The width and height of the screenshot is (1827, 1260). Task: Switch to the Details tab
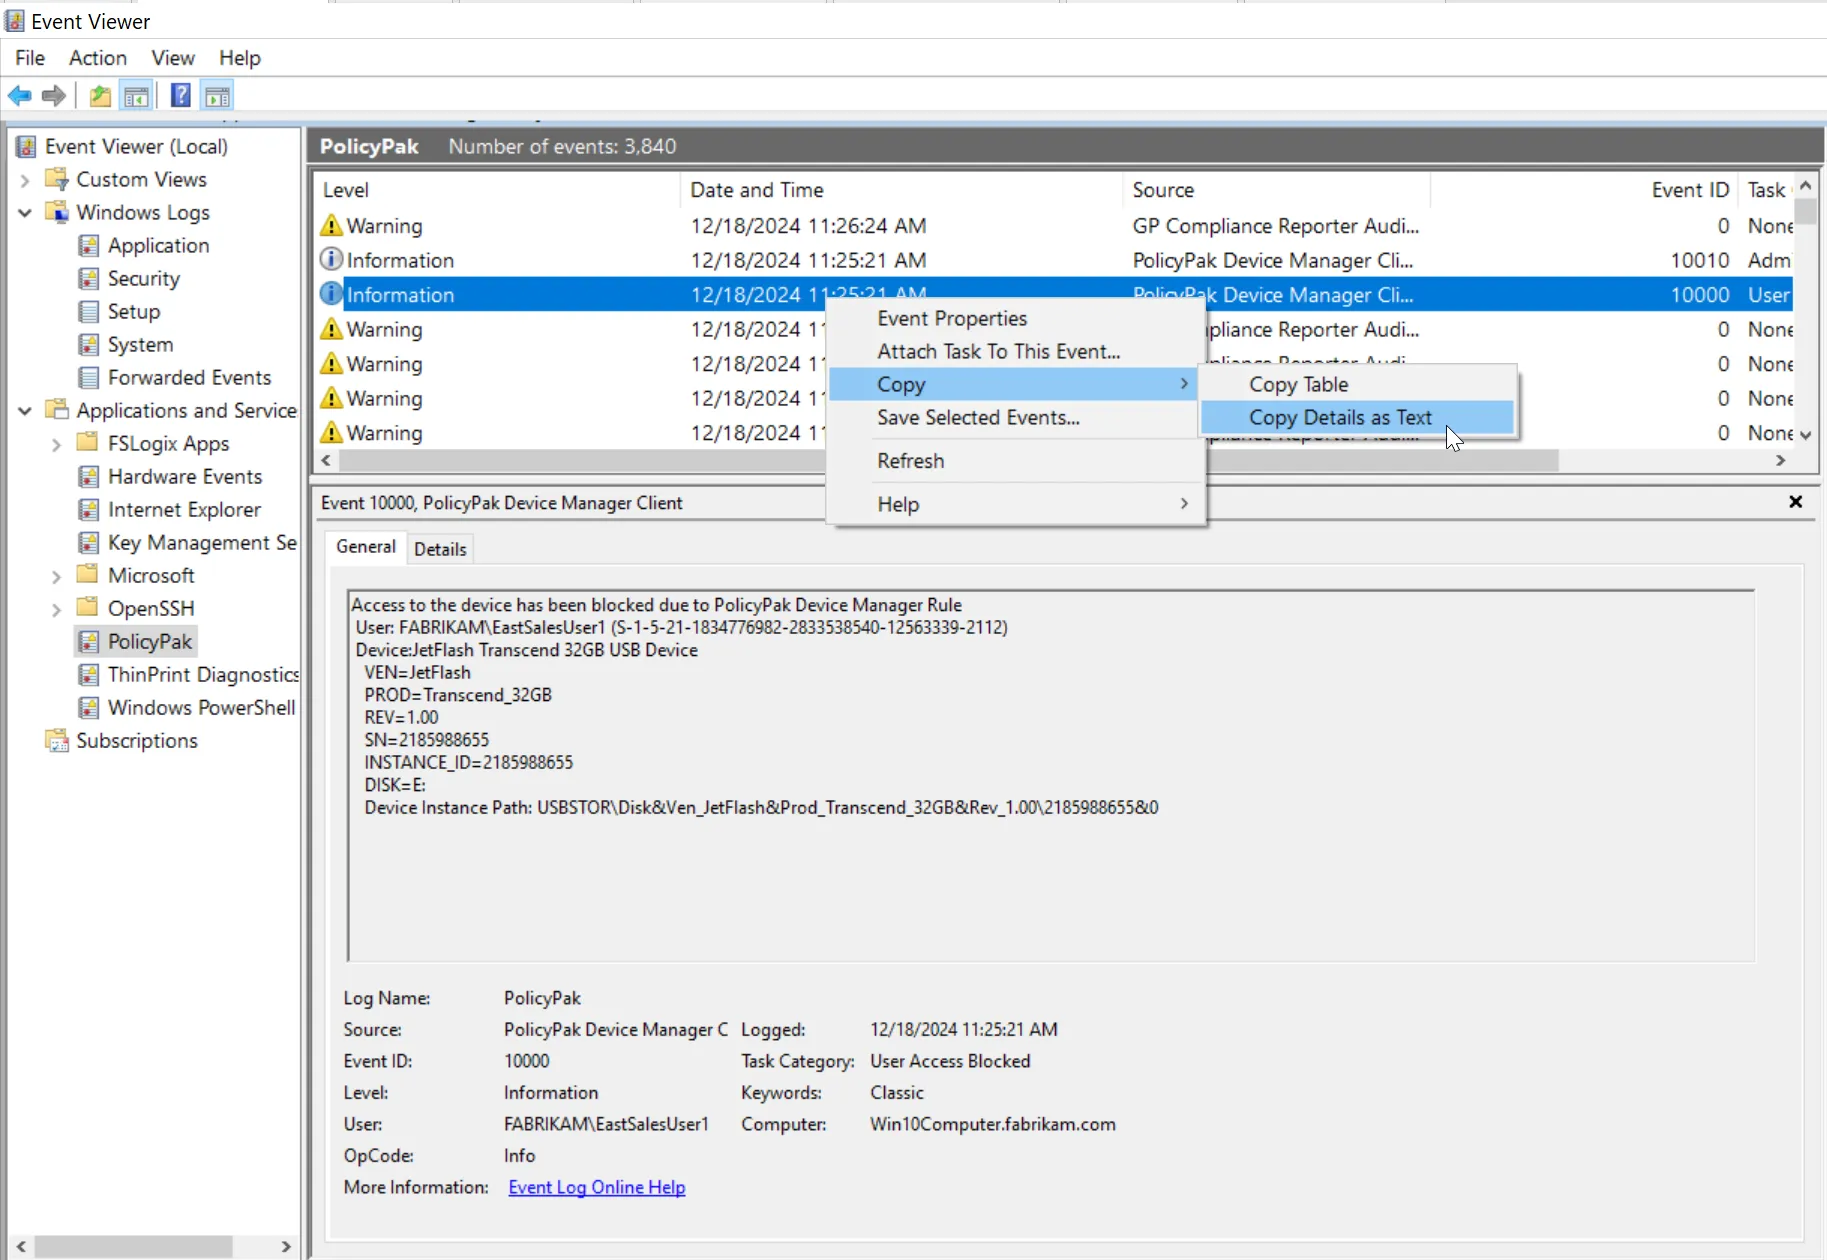(440, 549)
